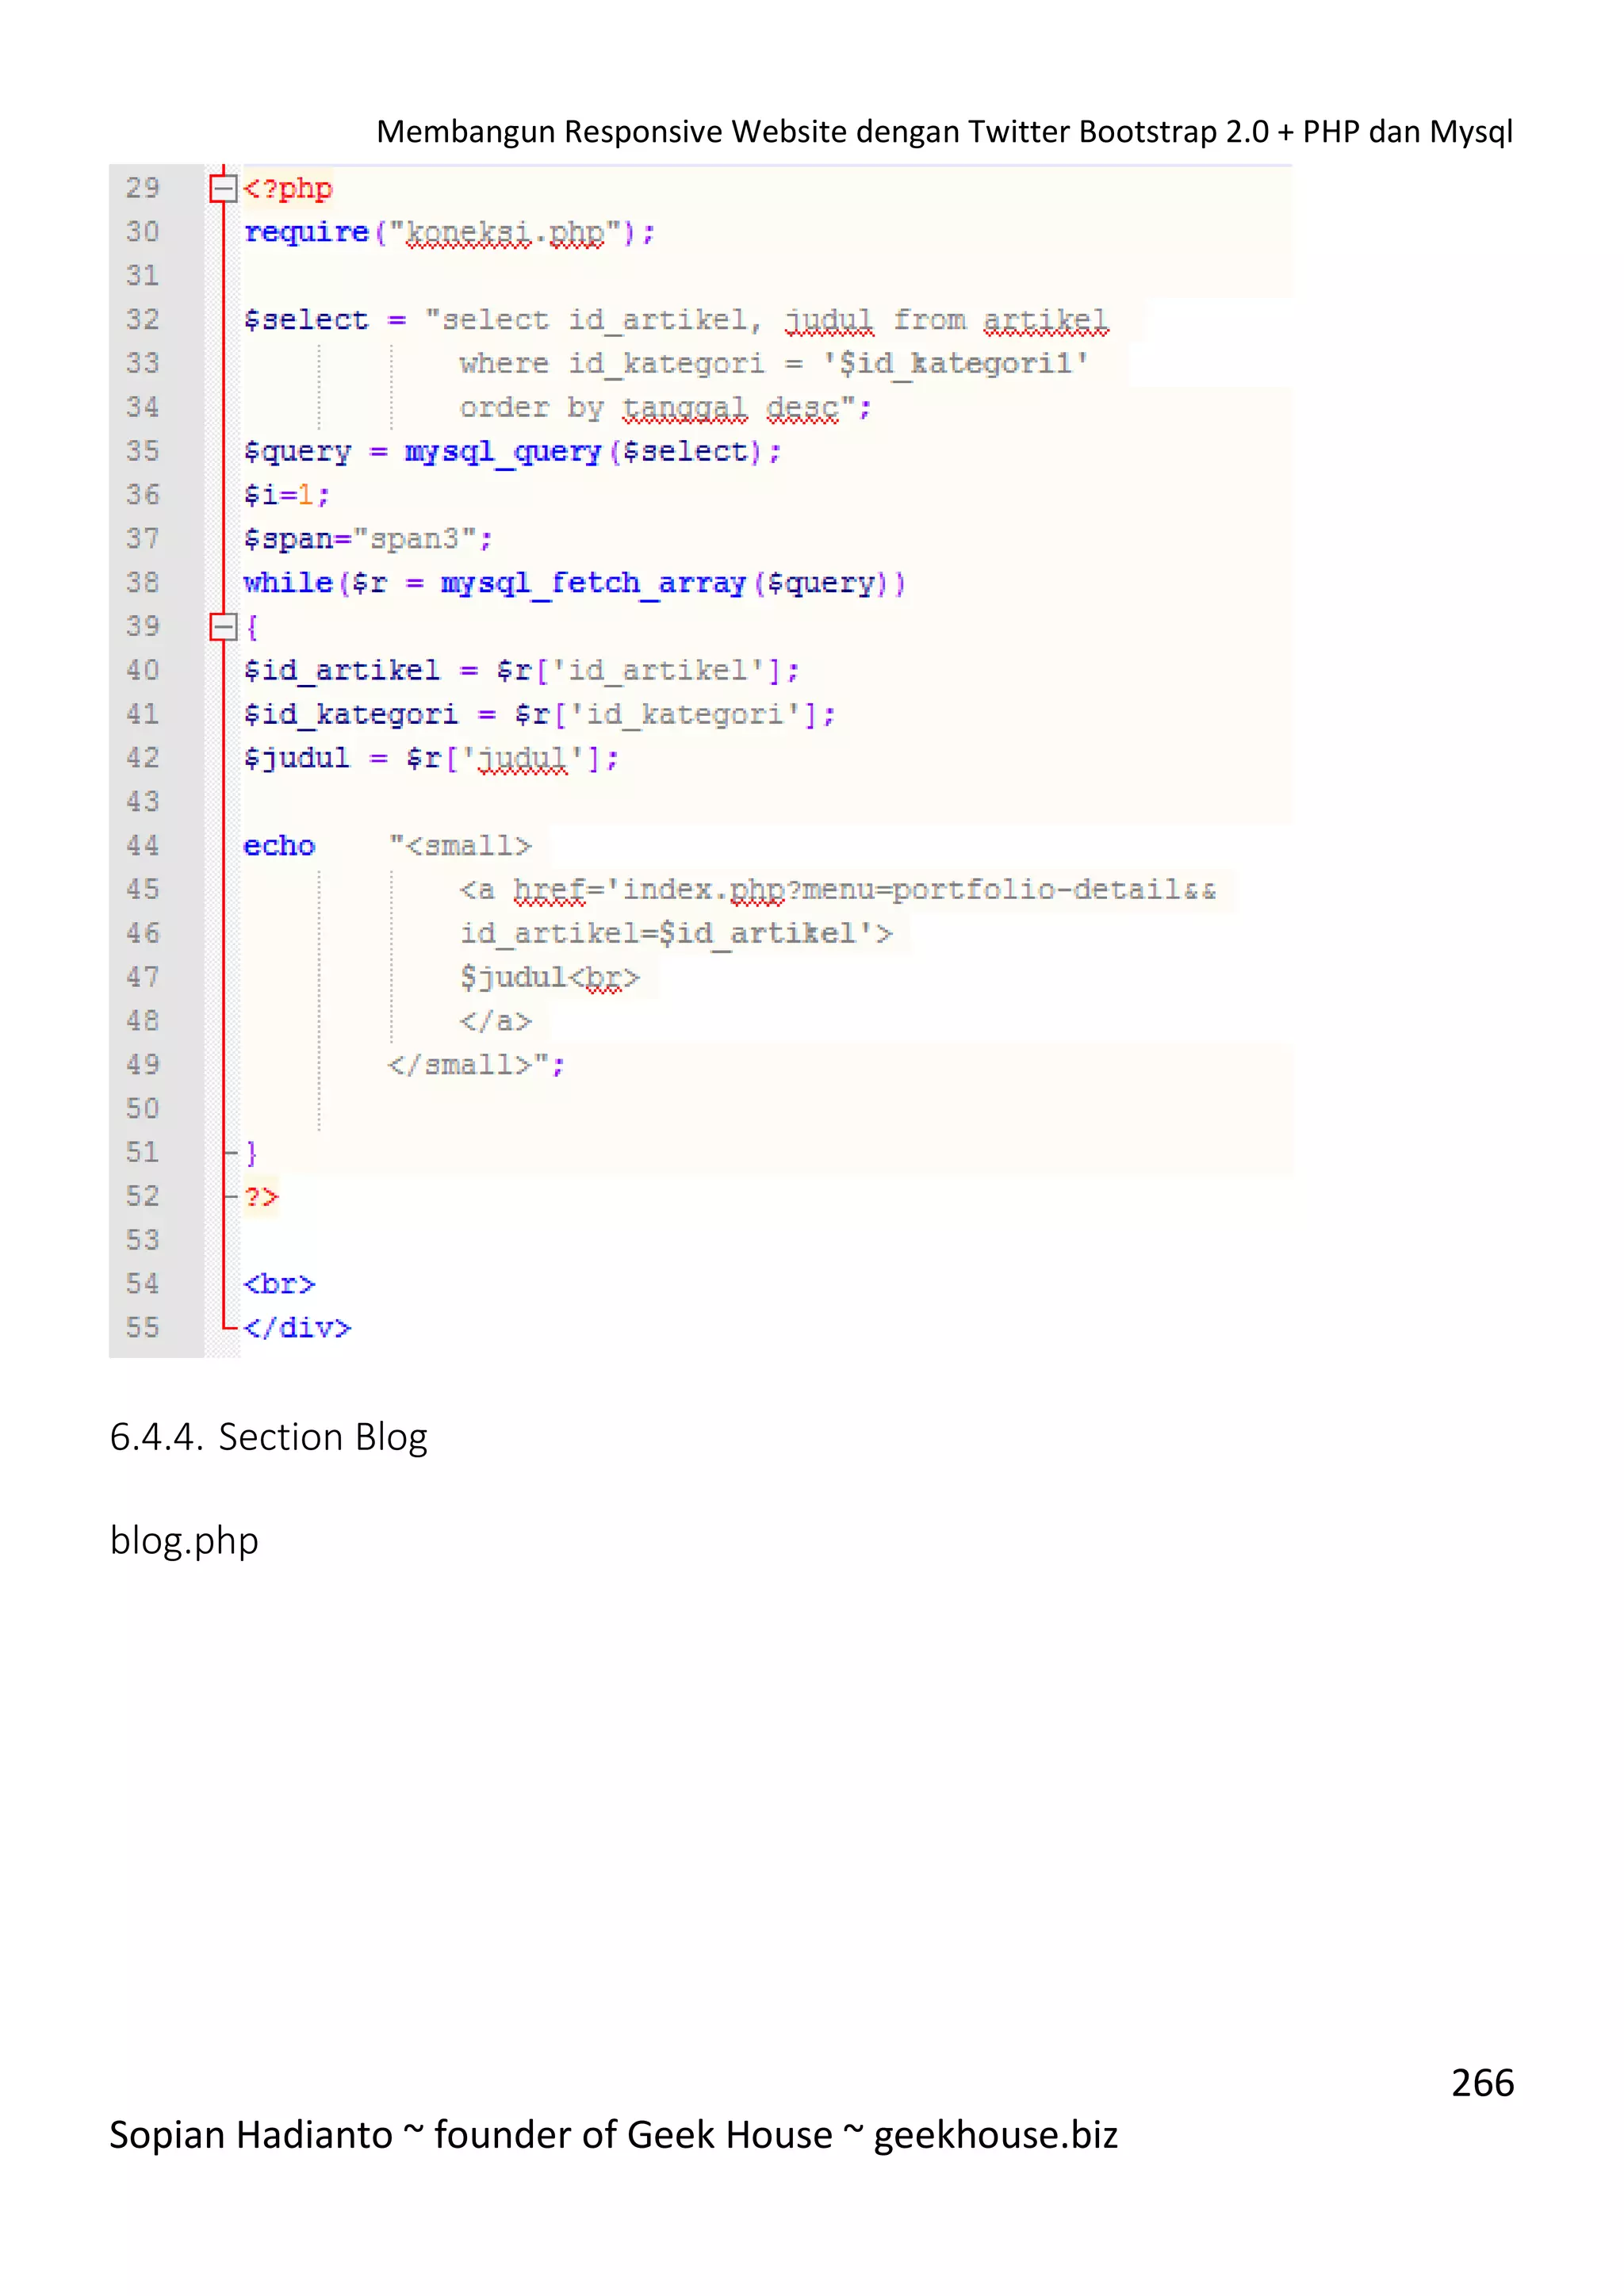
Task: Click the '6.4.4. Section Blog' heading
Action: point(268,1437)
